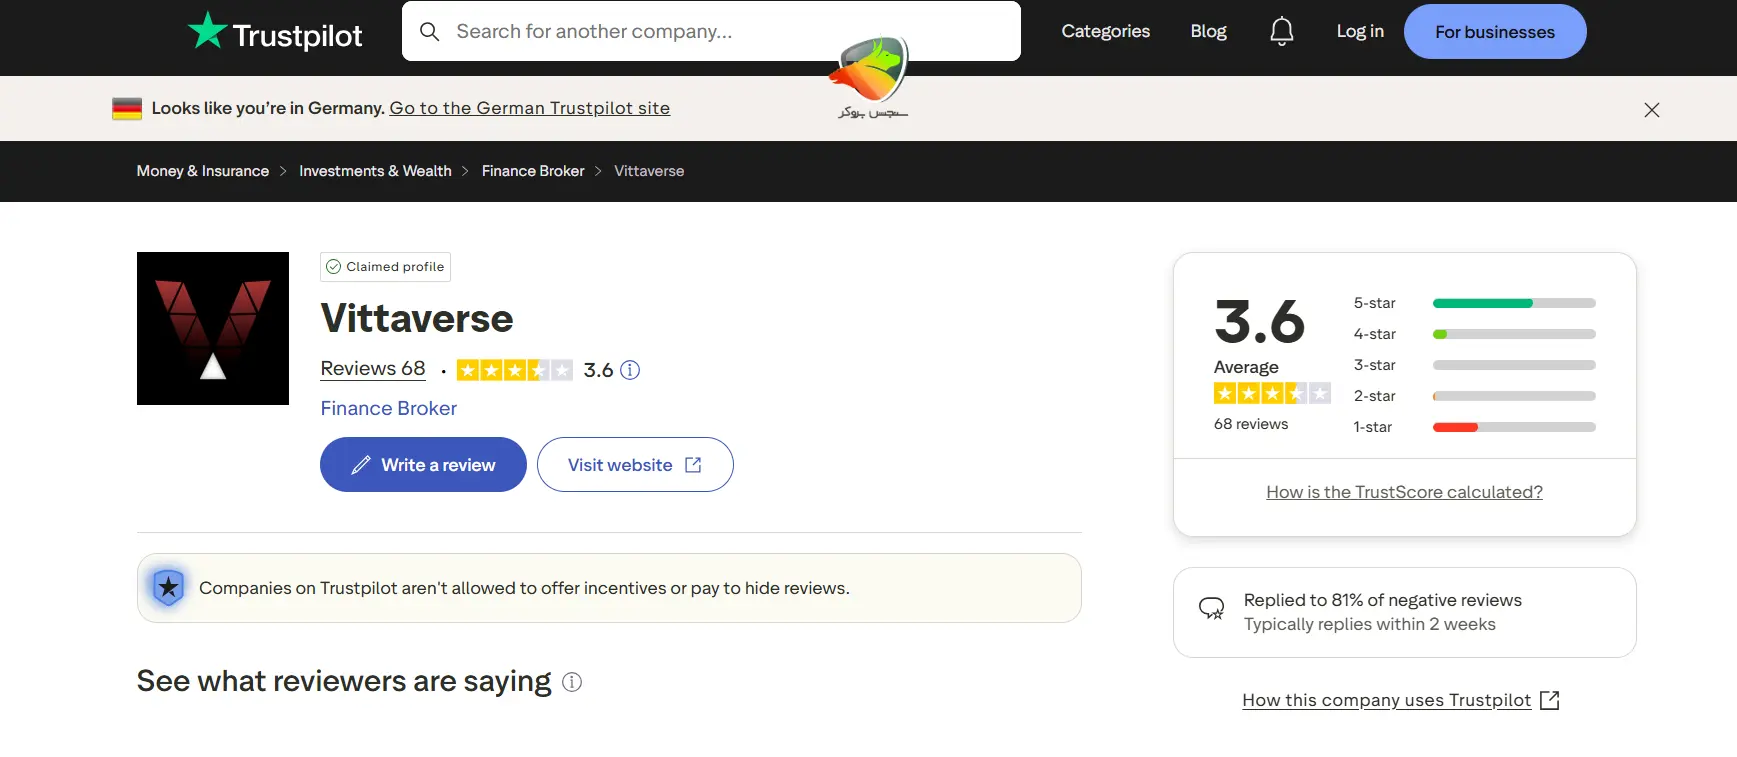Click the incentives notice text
This screenshot has width=1737, height=757.
[x=524, y=588]
